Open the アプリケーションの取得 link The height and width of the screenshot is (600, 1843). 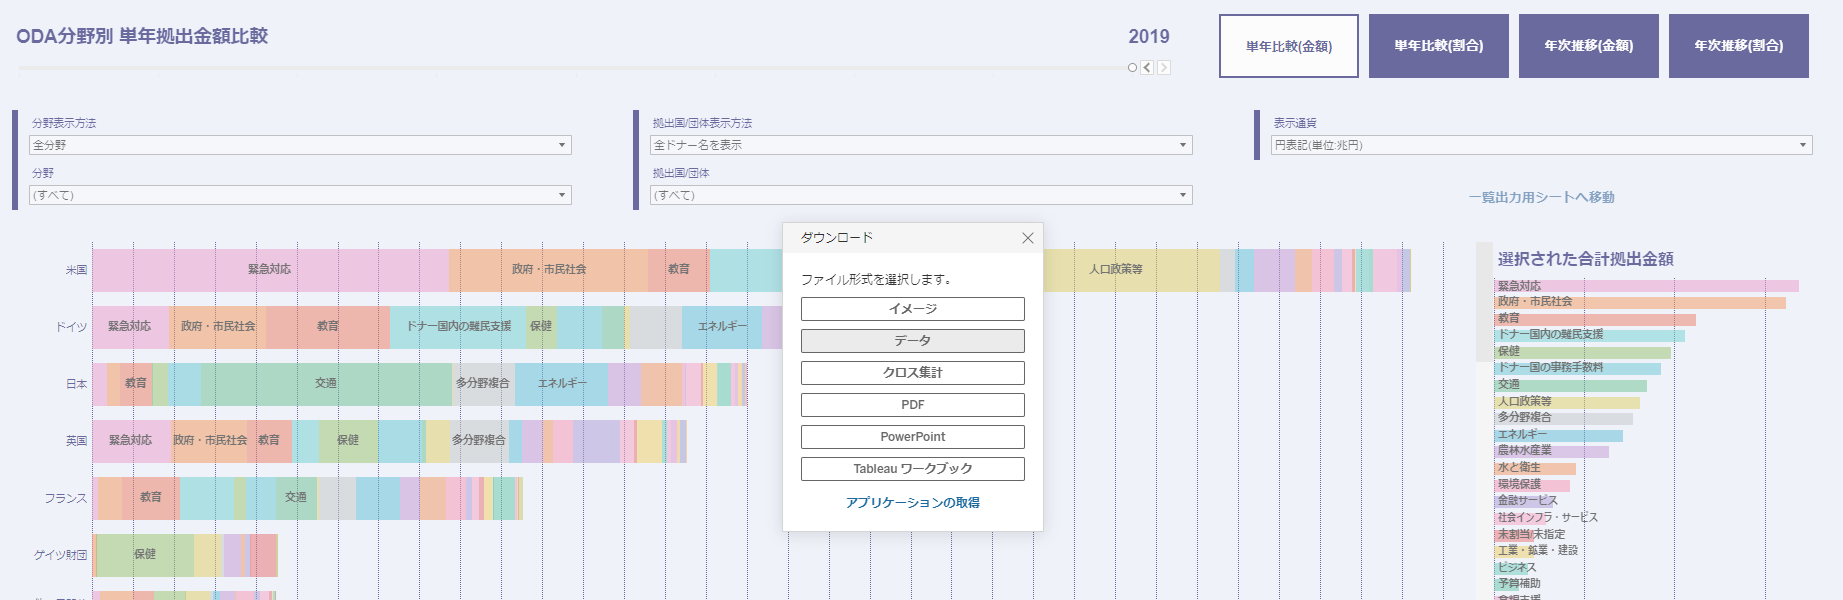pos(912,503)
